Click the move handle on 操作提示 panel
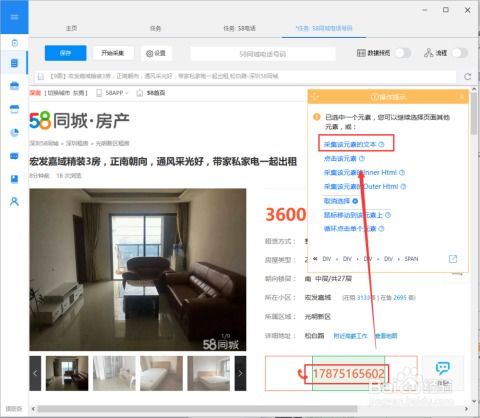480x418 pixels. (x=315, y=97)
